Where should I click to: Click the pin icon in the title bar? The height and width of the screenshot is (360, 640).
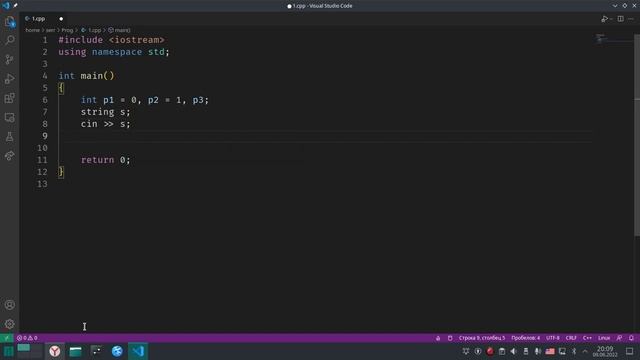[x=16, y=6]
